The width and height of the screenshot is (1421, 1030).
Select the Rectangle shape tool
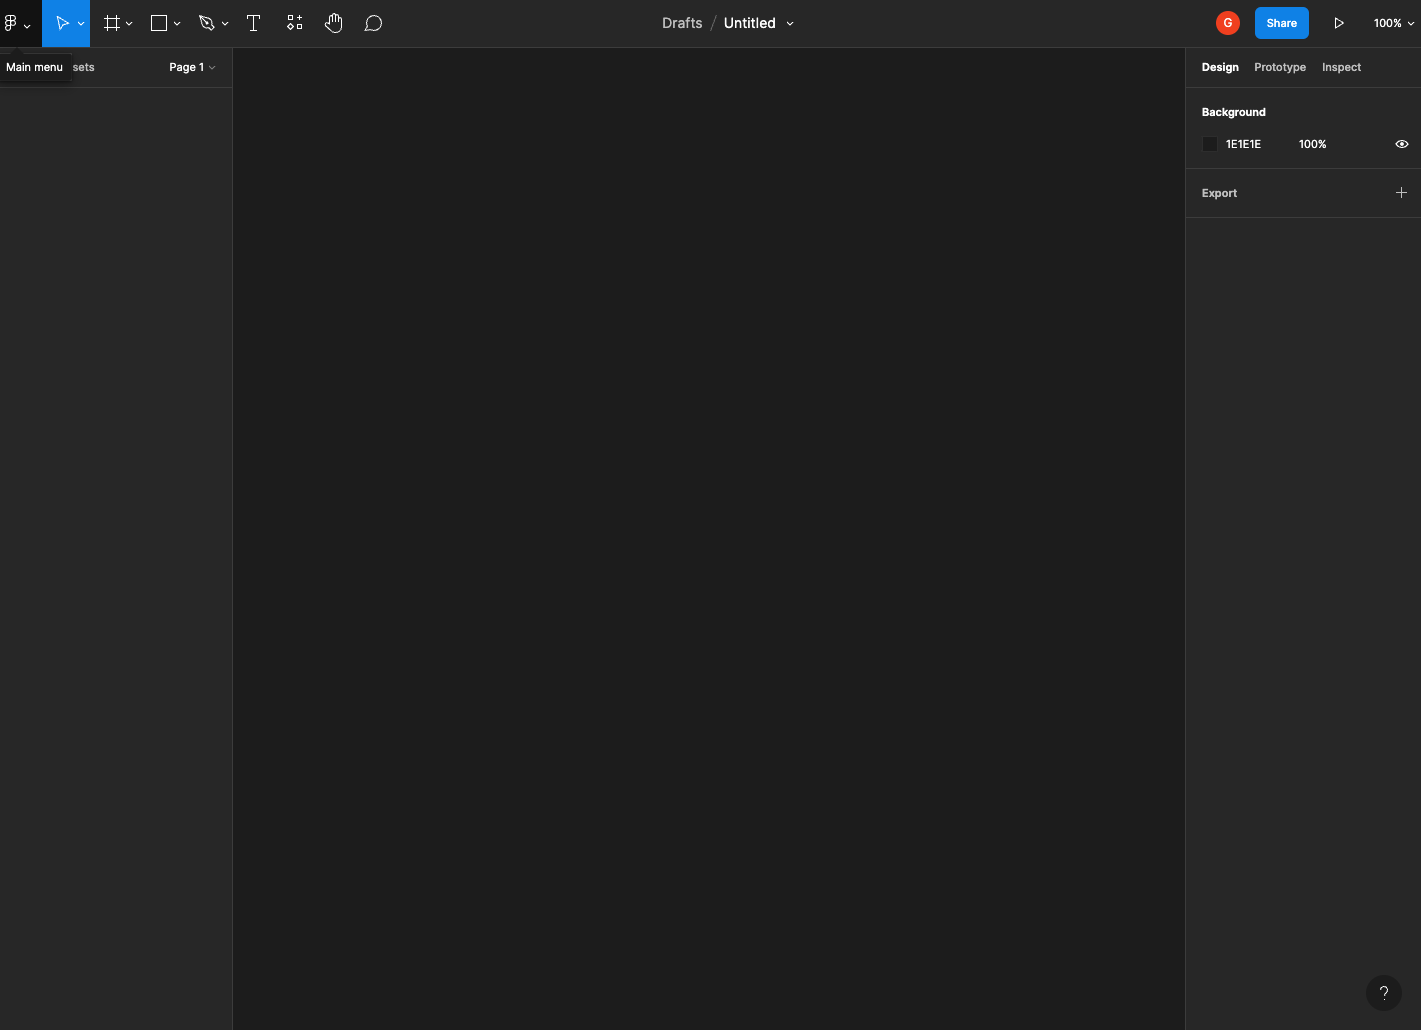[x=159, y=23]
